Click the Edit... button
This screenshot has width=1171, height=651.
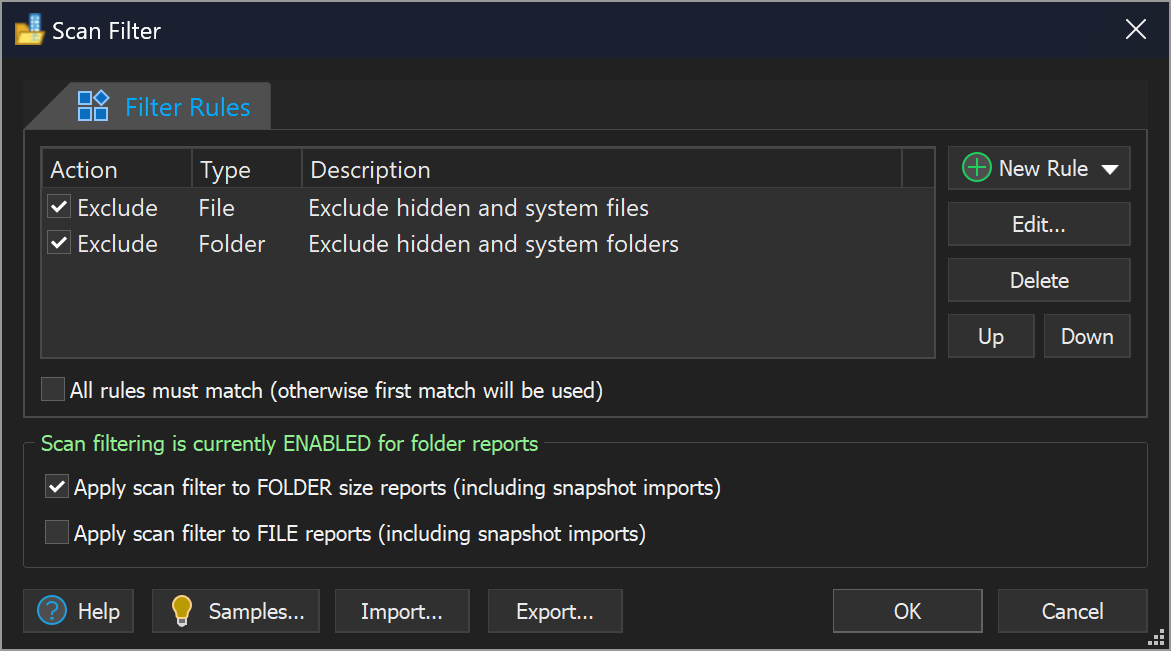[x=1039, y=224]
